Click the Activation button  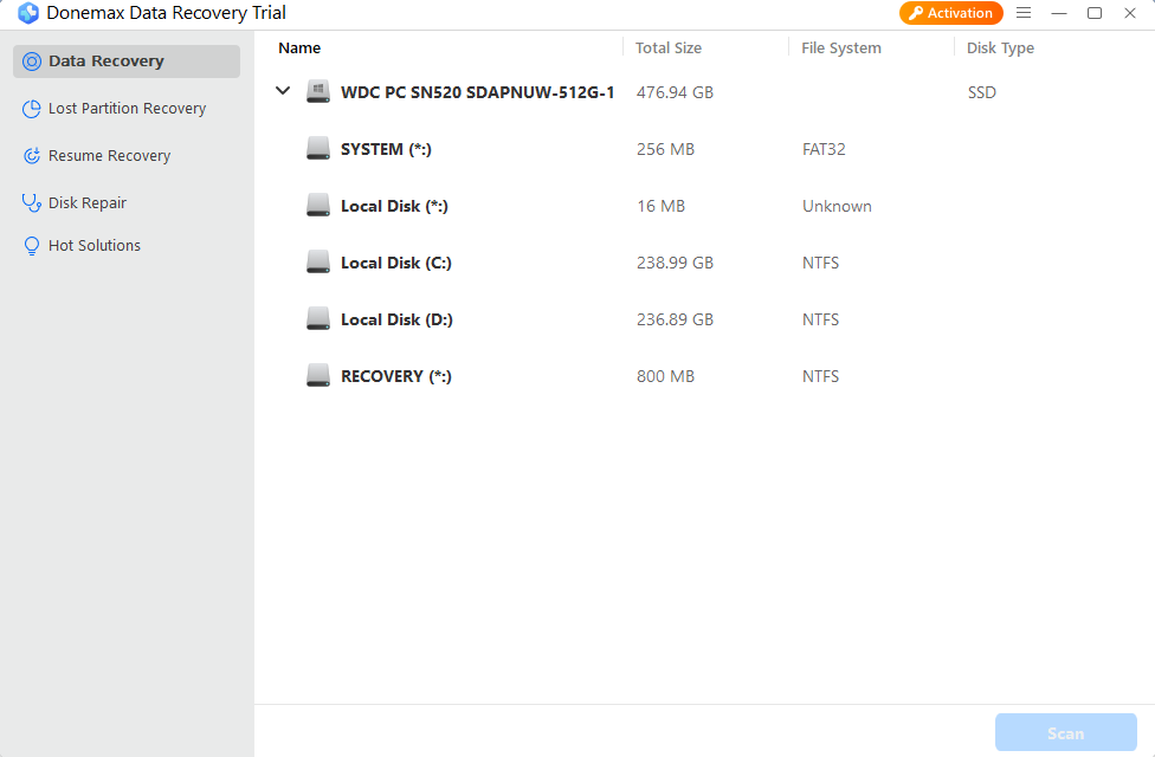(951, 13)
